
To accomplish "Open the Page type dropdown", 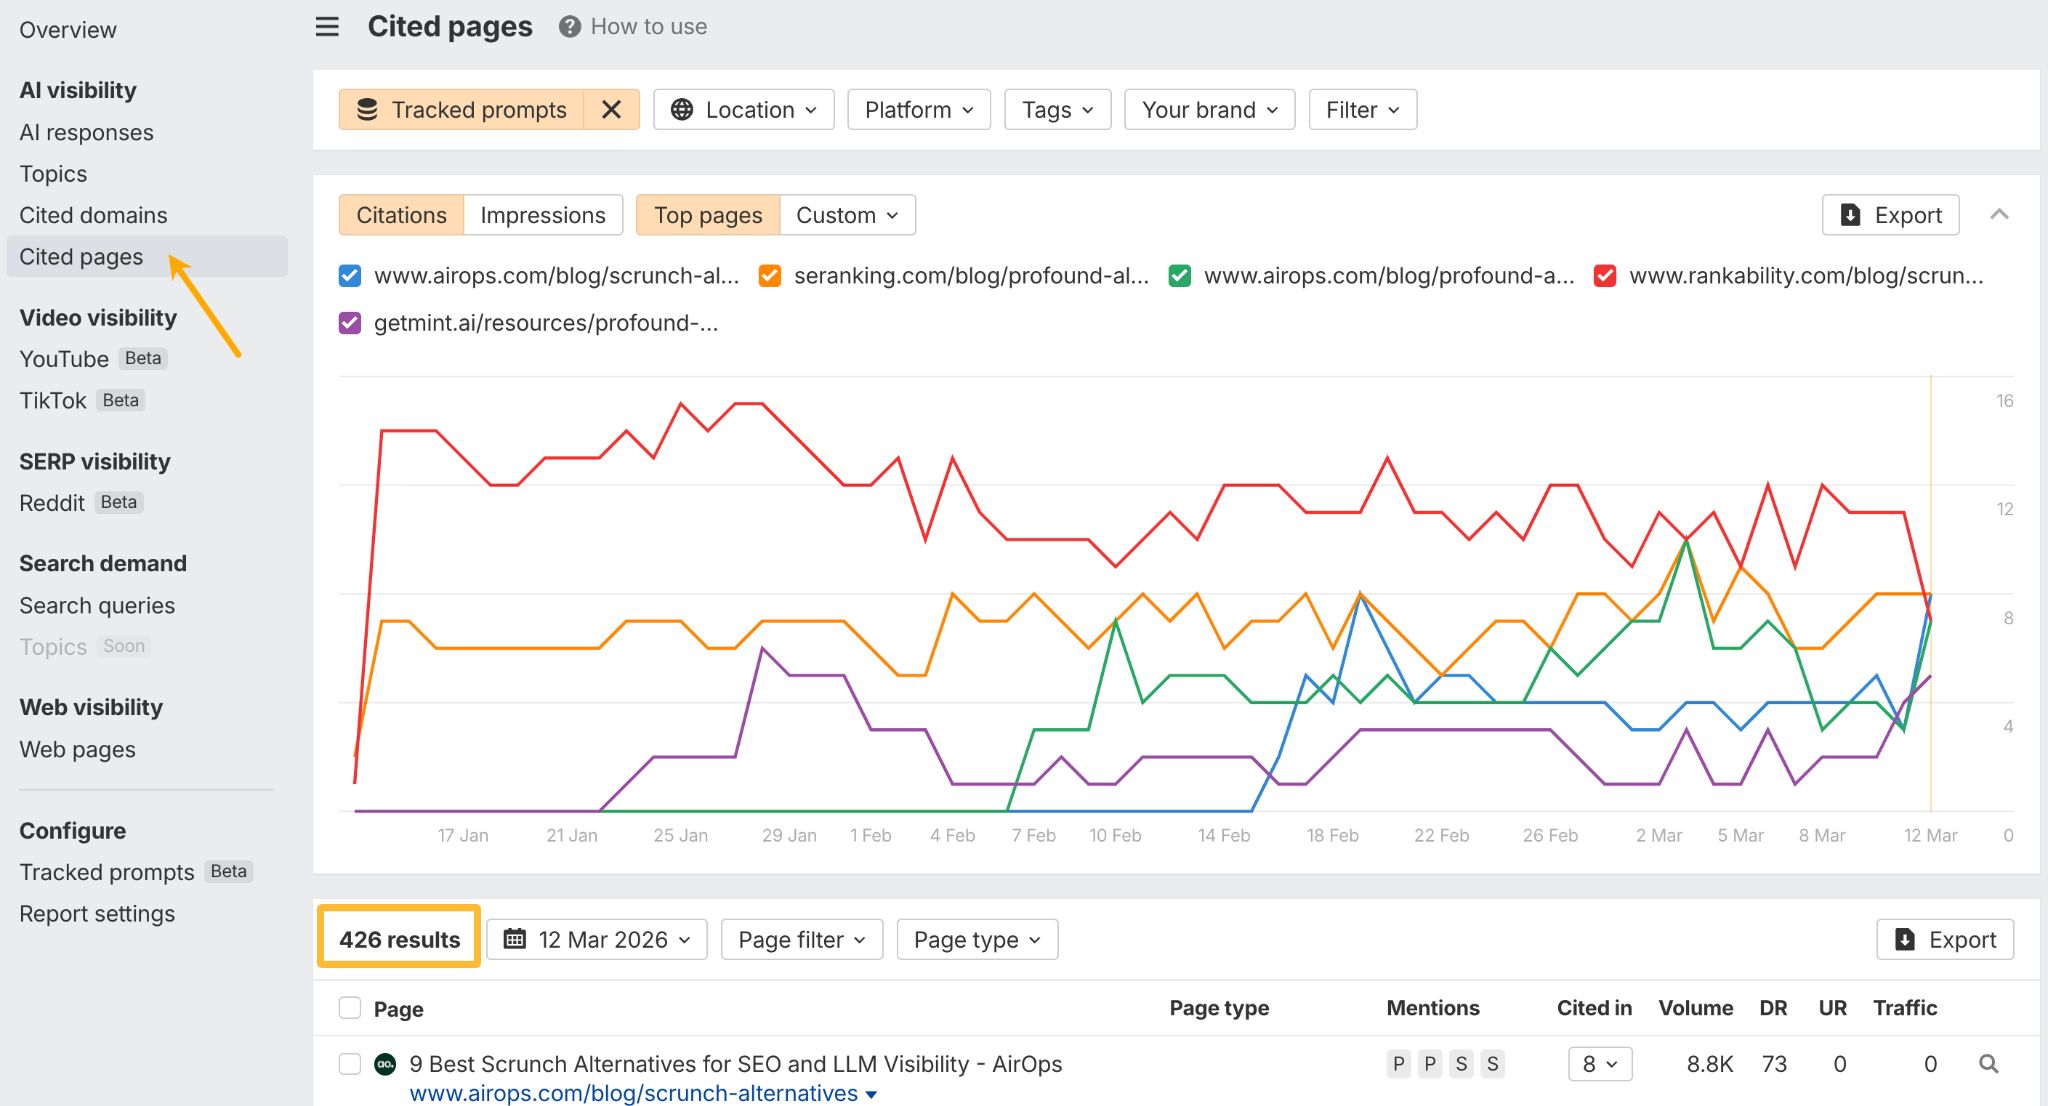I will pyautogui.click(x=976, y=939).
